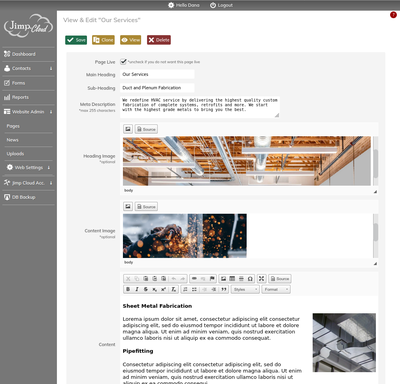Open Pages in the sidebar
Image resolution: width=400 pixels, height=384 pixels.
pyautogui.click(x=13, y=126)
